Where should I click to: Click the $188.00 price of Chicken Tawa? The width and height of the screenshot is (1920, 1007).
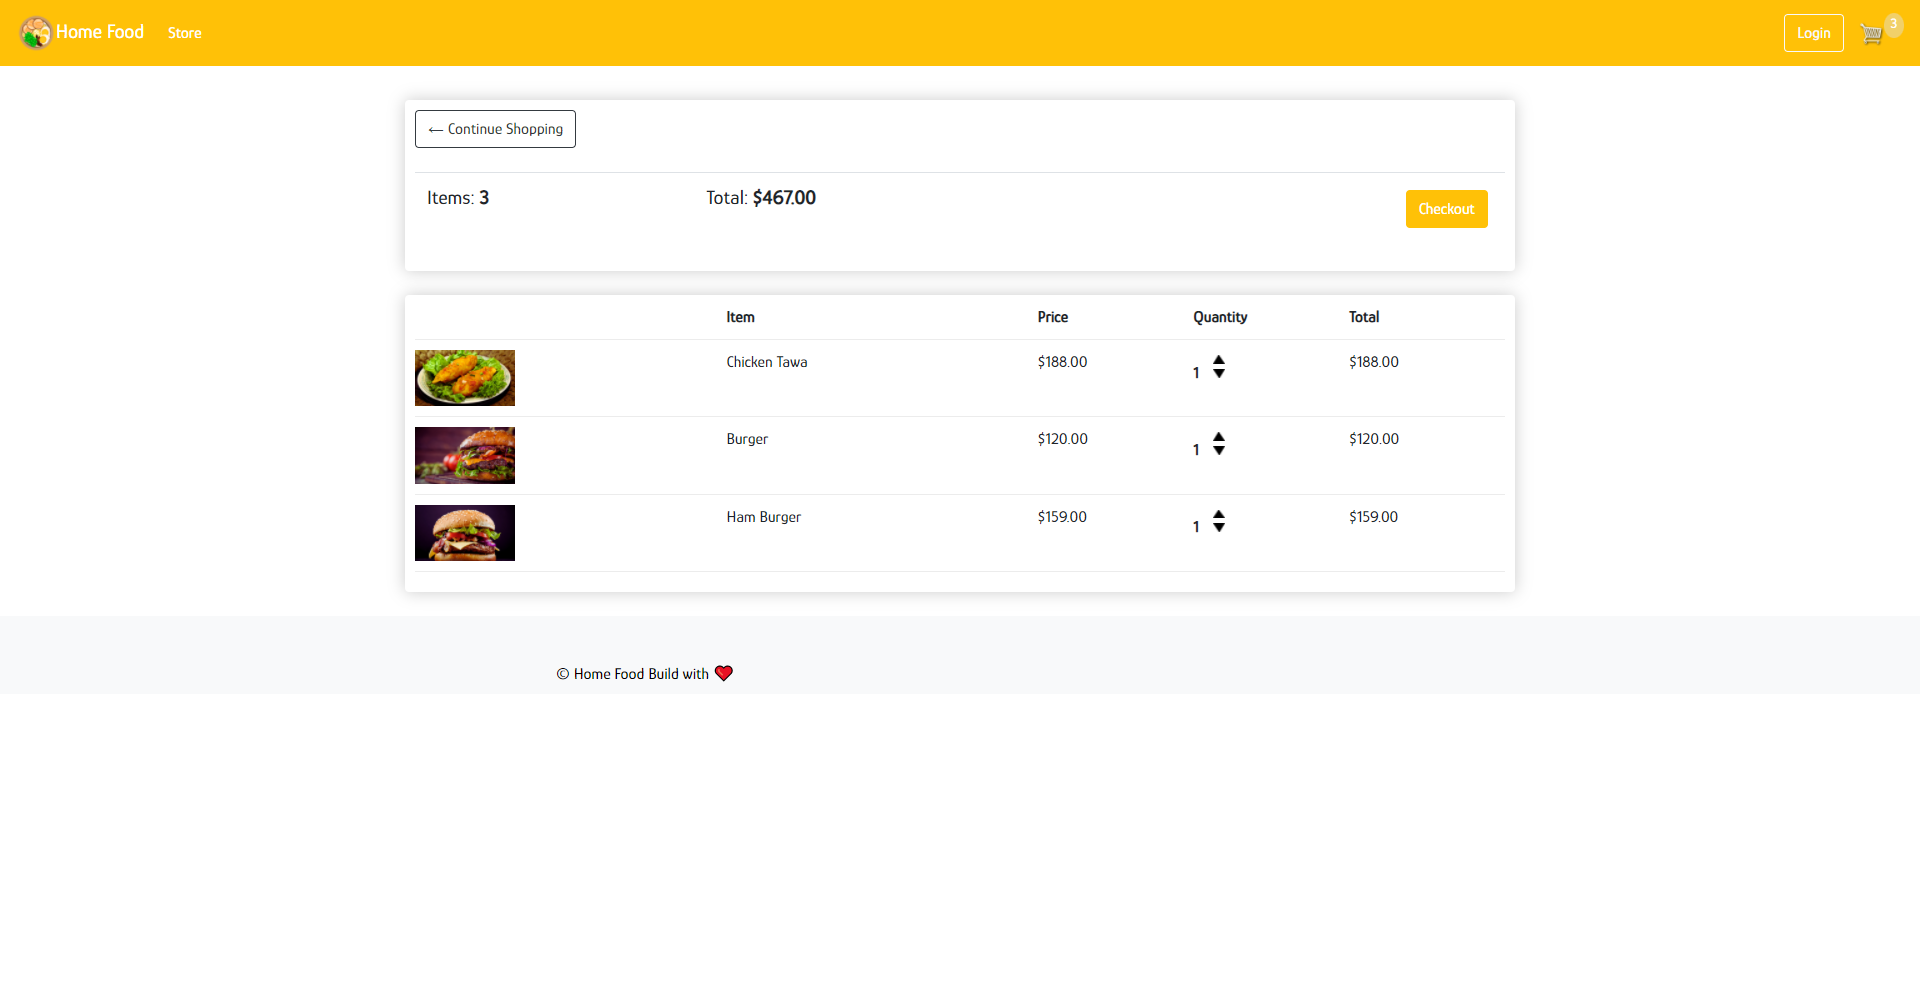click(1062, 362)
